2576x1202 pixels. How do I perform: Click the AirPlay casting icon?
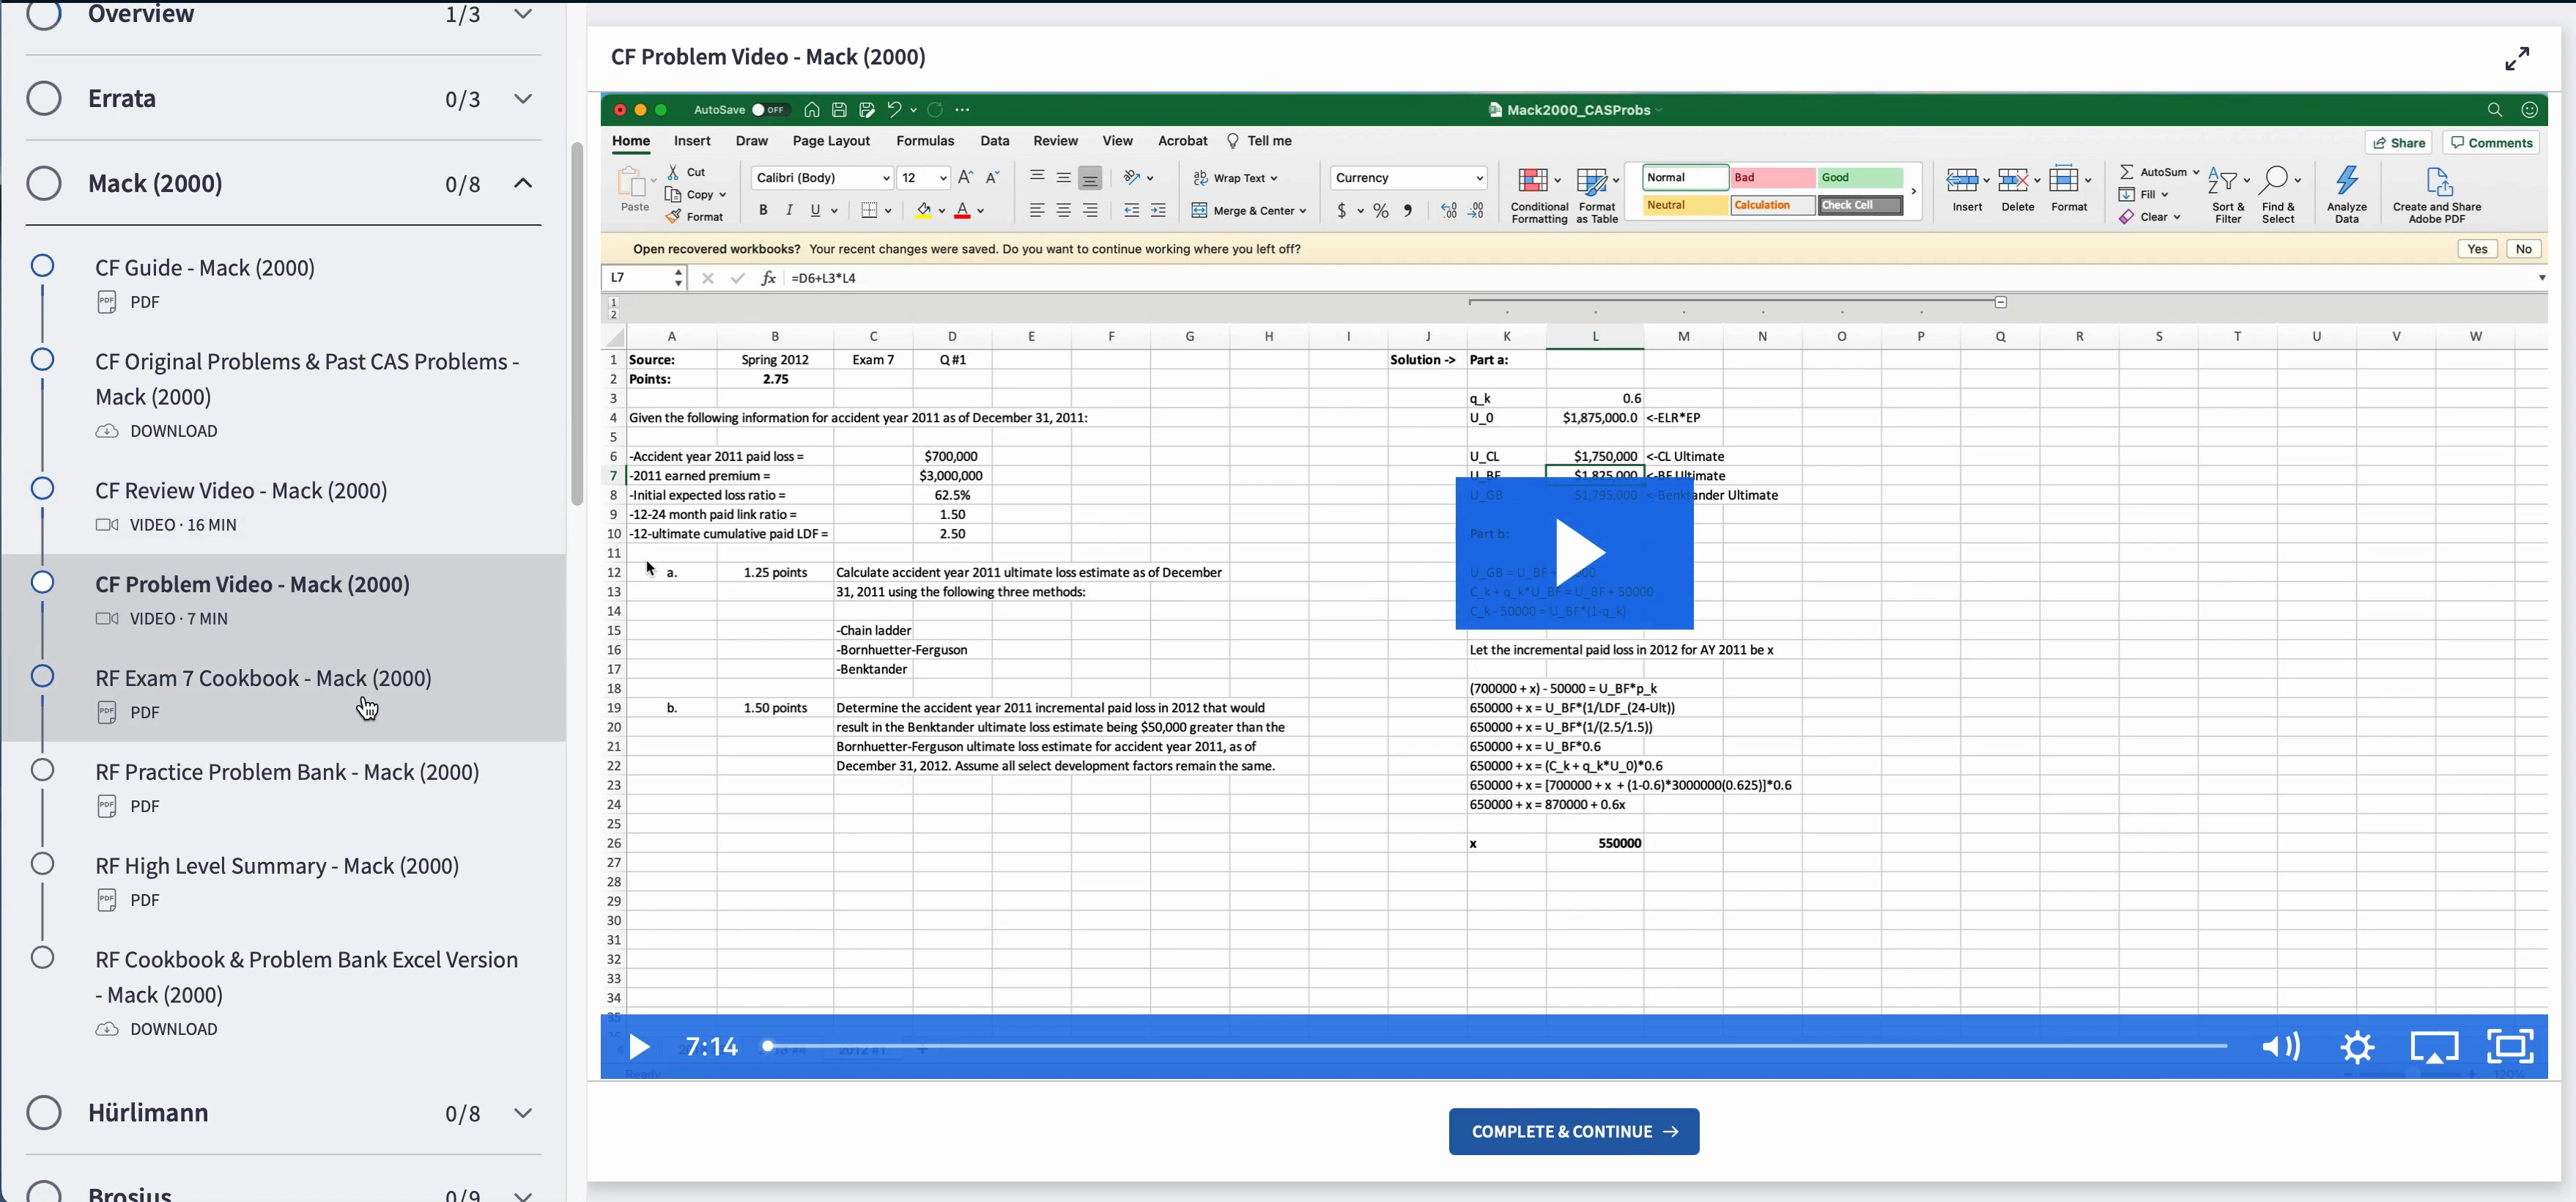(2434, 1047)
